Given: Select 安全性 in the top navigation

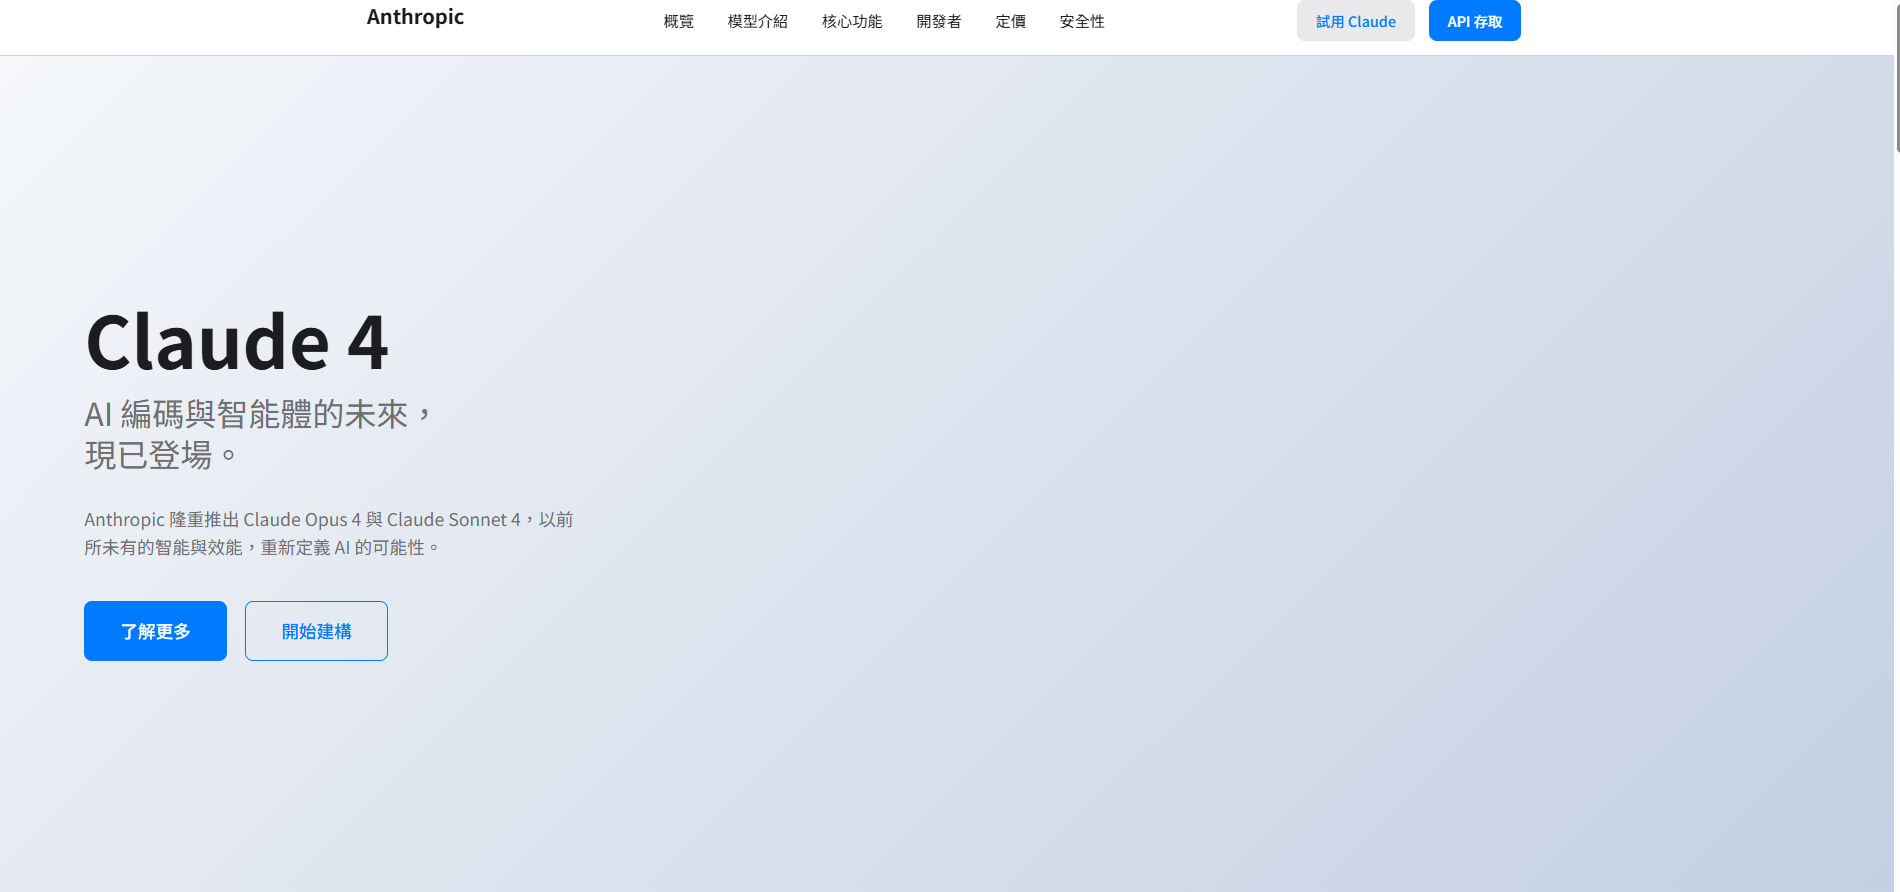Looking at the screenshot, I should coord(1082,21).
